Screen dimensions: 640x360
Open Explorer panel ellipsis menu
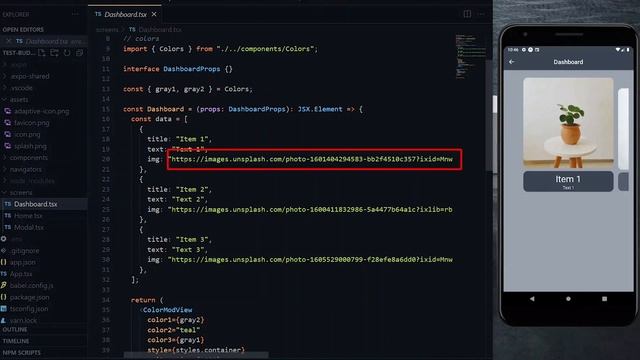point(75,14)
